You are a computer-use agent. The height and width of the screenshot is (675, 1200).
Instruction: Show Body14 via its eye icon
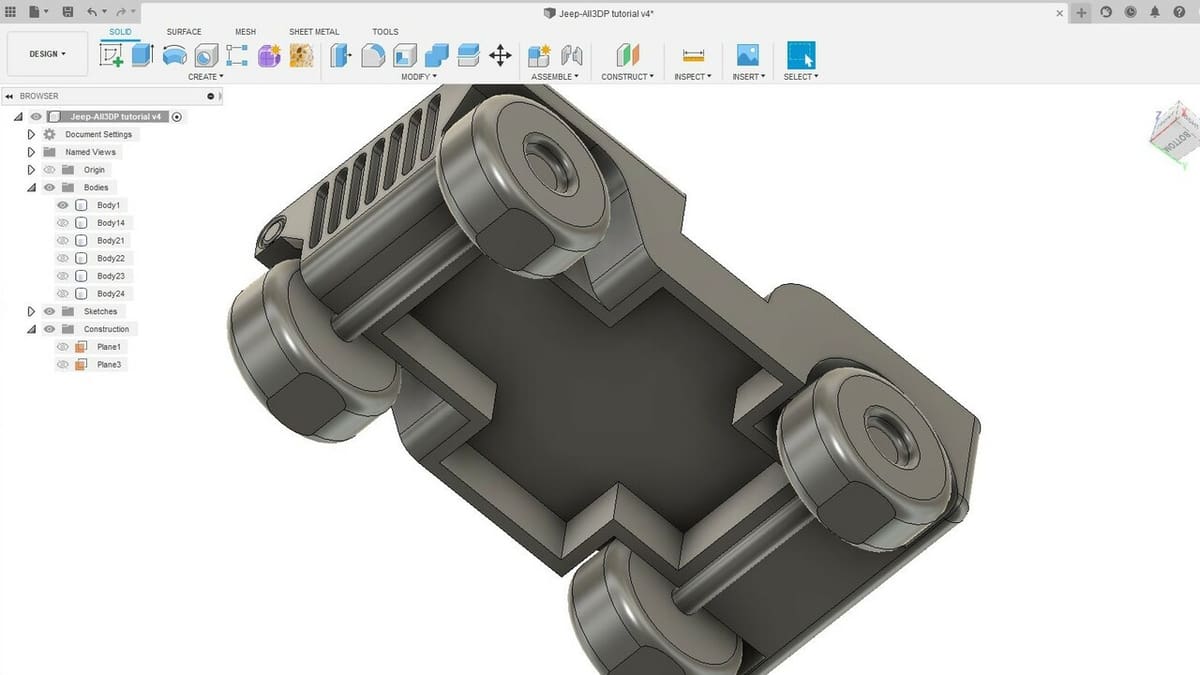click(63, 223)
